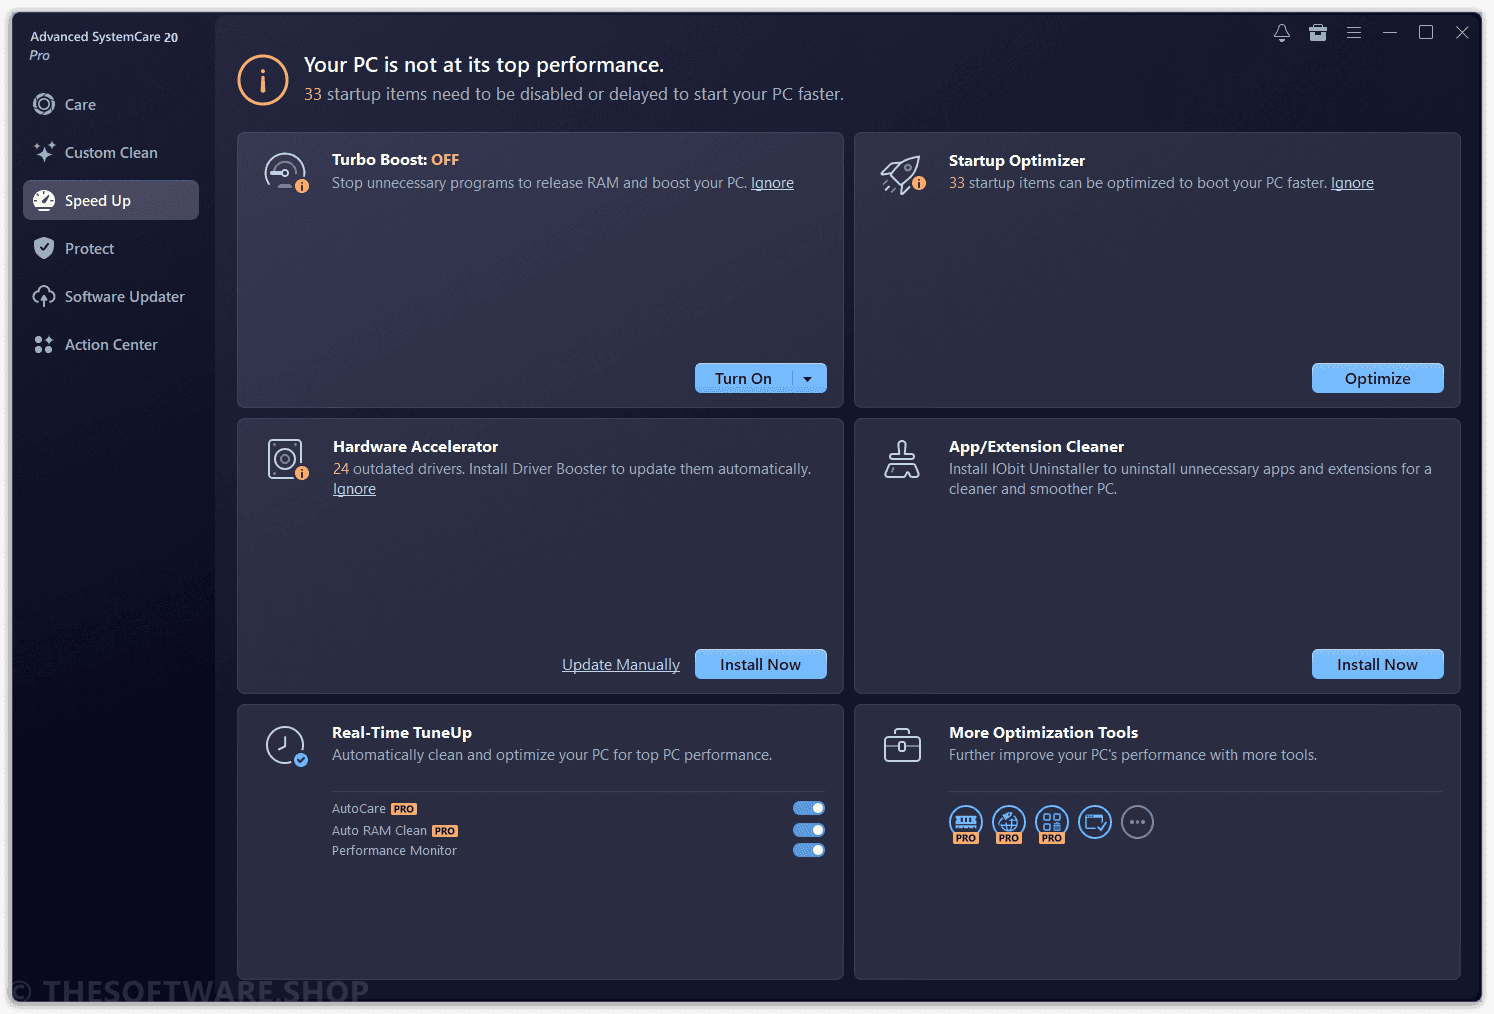Click the Hardware Accelerator disk icon

coord(288,459)
